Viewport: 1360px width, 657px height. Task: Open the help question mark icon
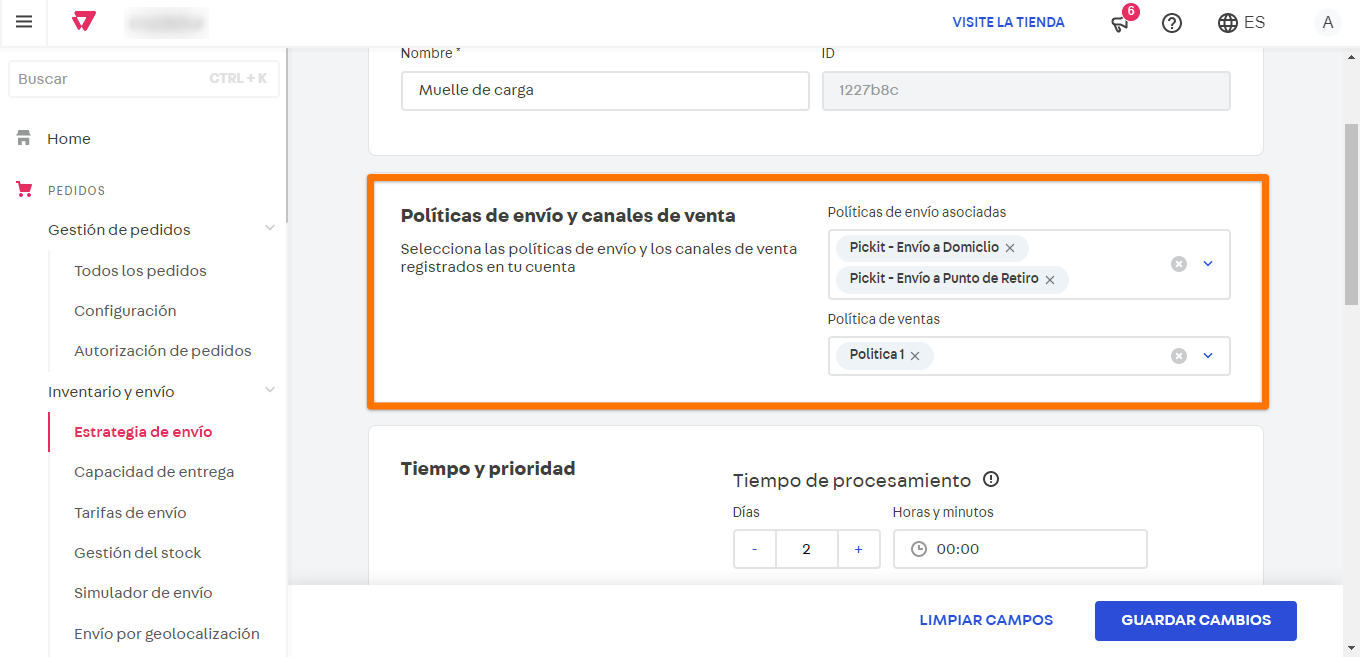[1171, 22]
